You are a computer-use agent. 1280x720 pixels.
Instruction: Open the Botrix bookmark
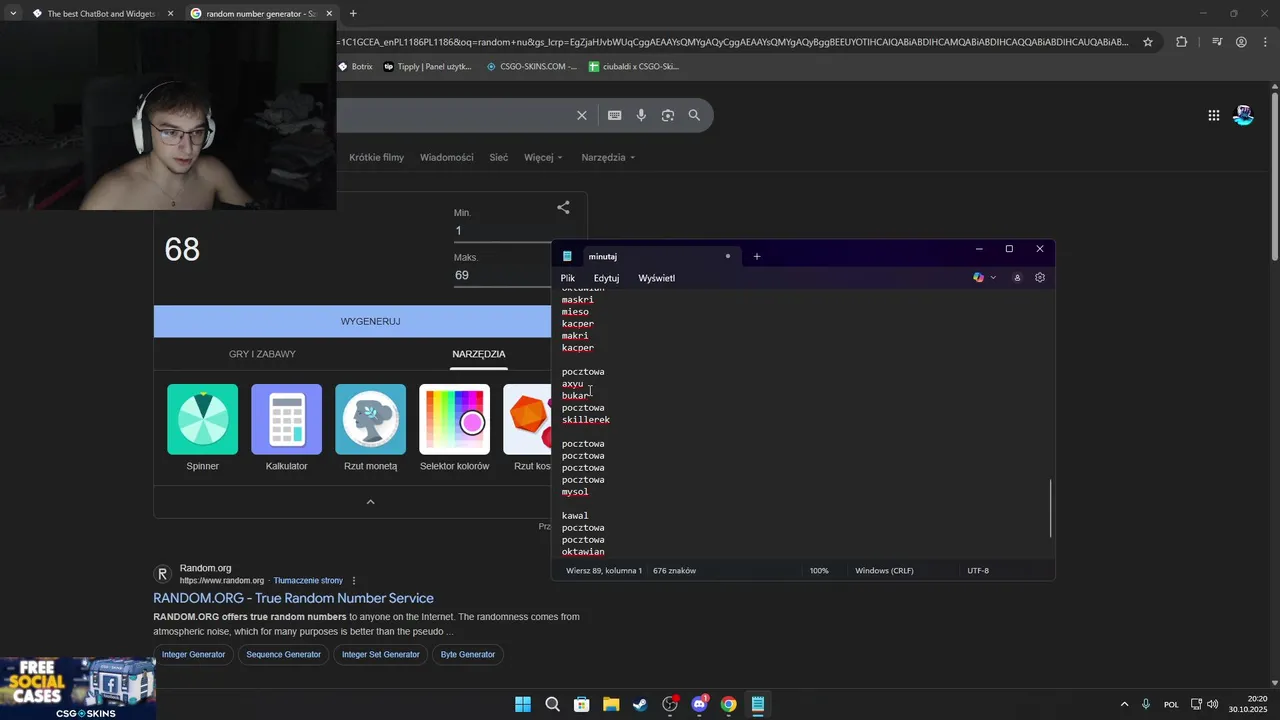click(x=354, y=67)
